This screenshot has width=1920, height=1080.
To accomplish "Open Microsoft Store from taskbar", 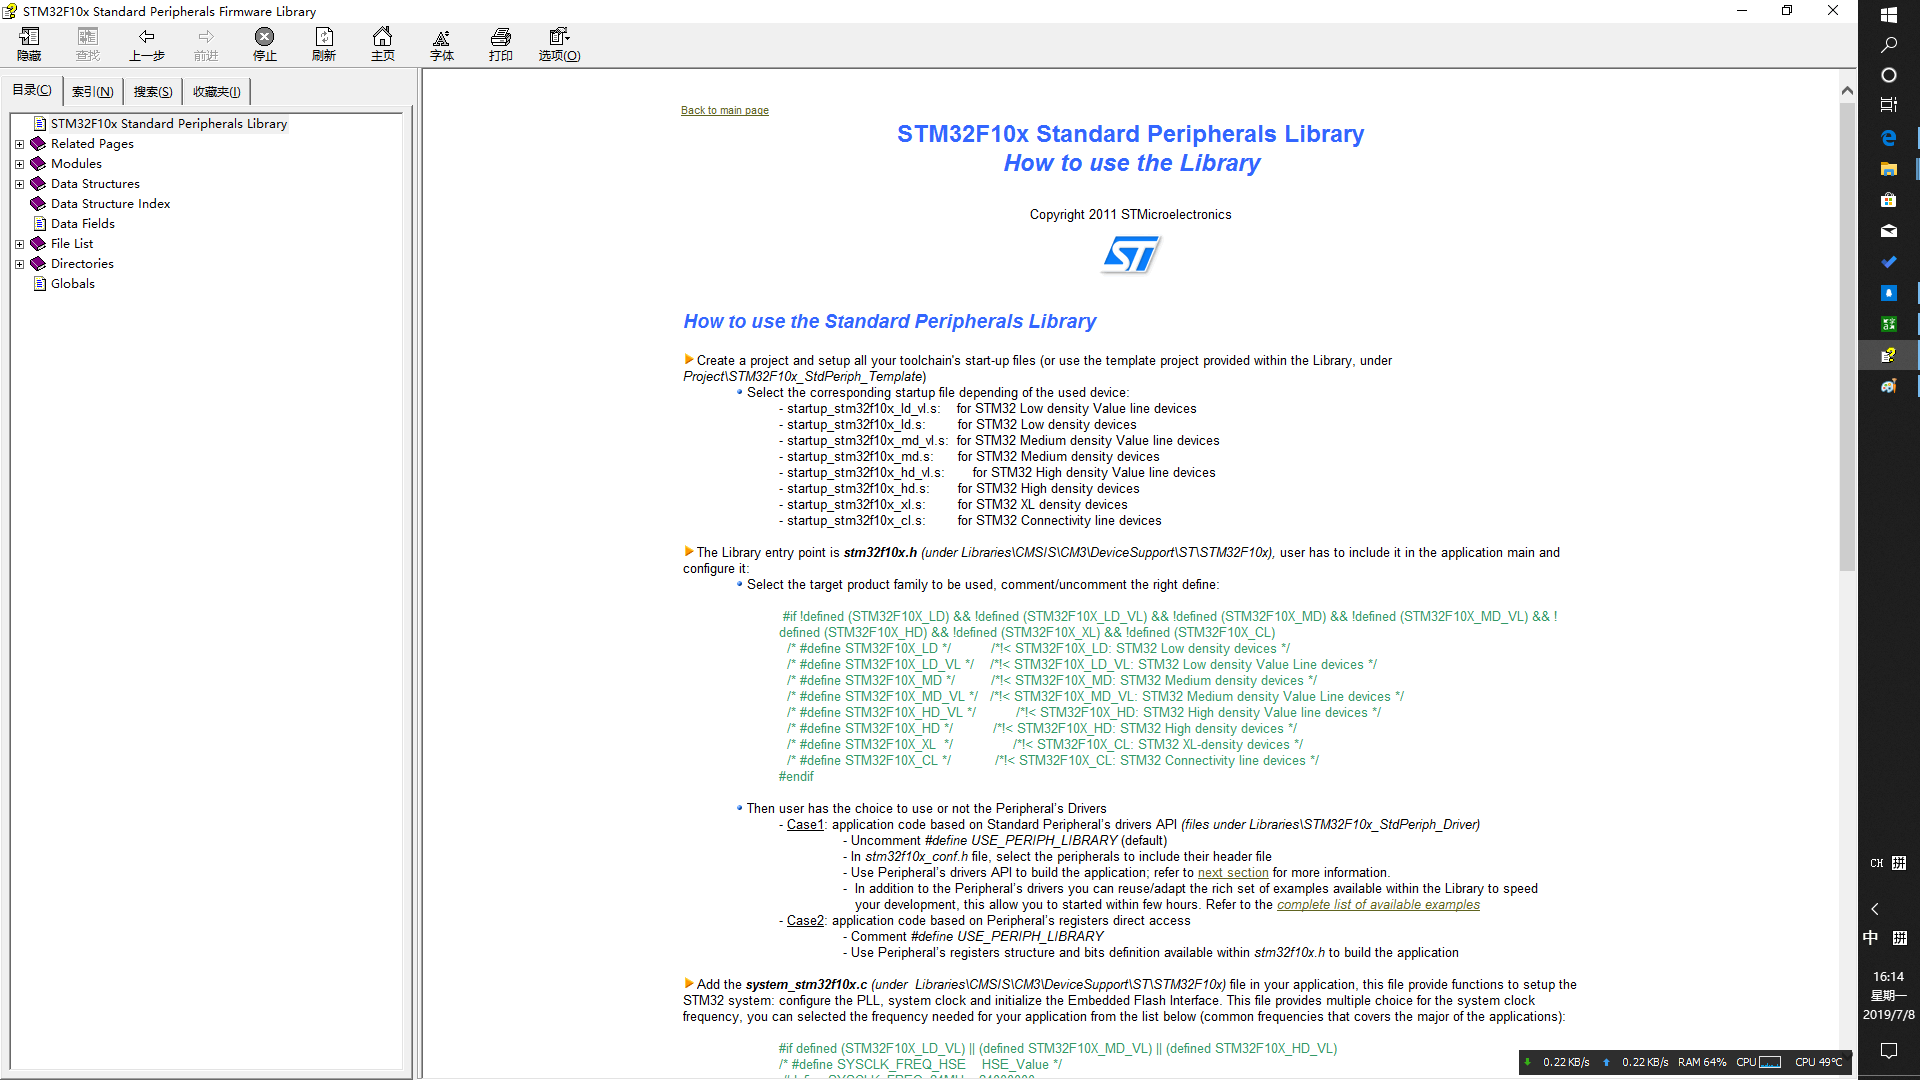I will click(x=1889, y=200).
